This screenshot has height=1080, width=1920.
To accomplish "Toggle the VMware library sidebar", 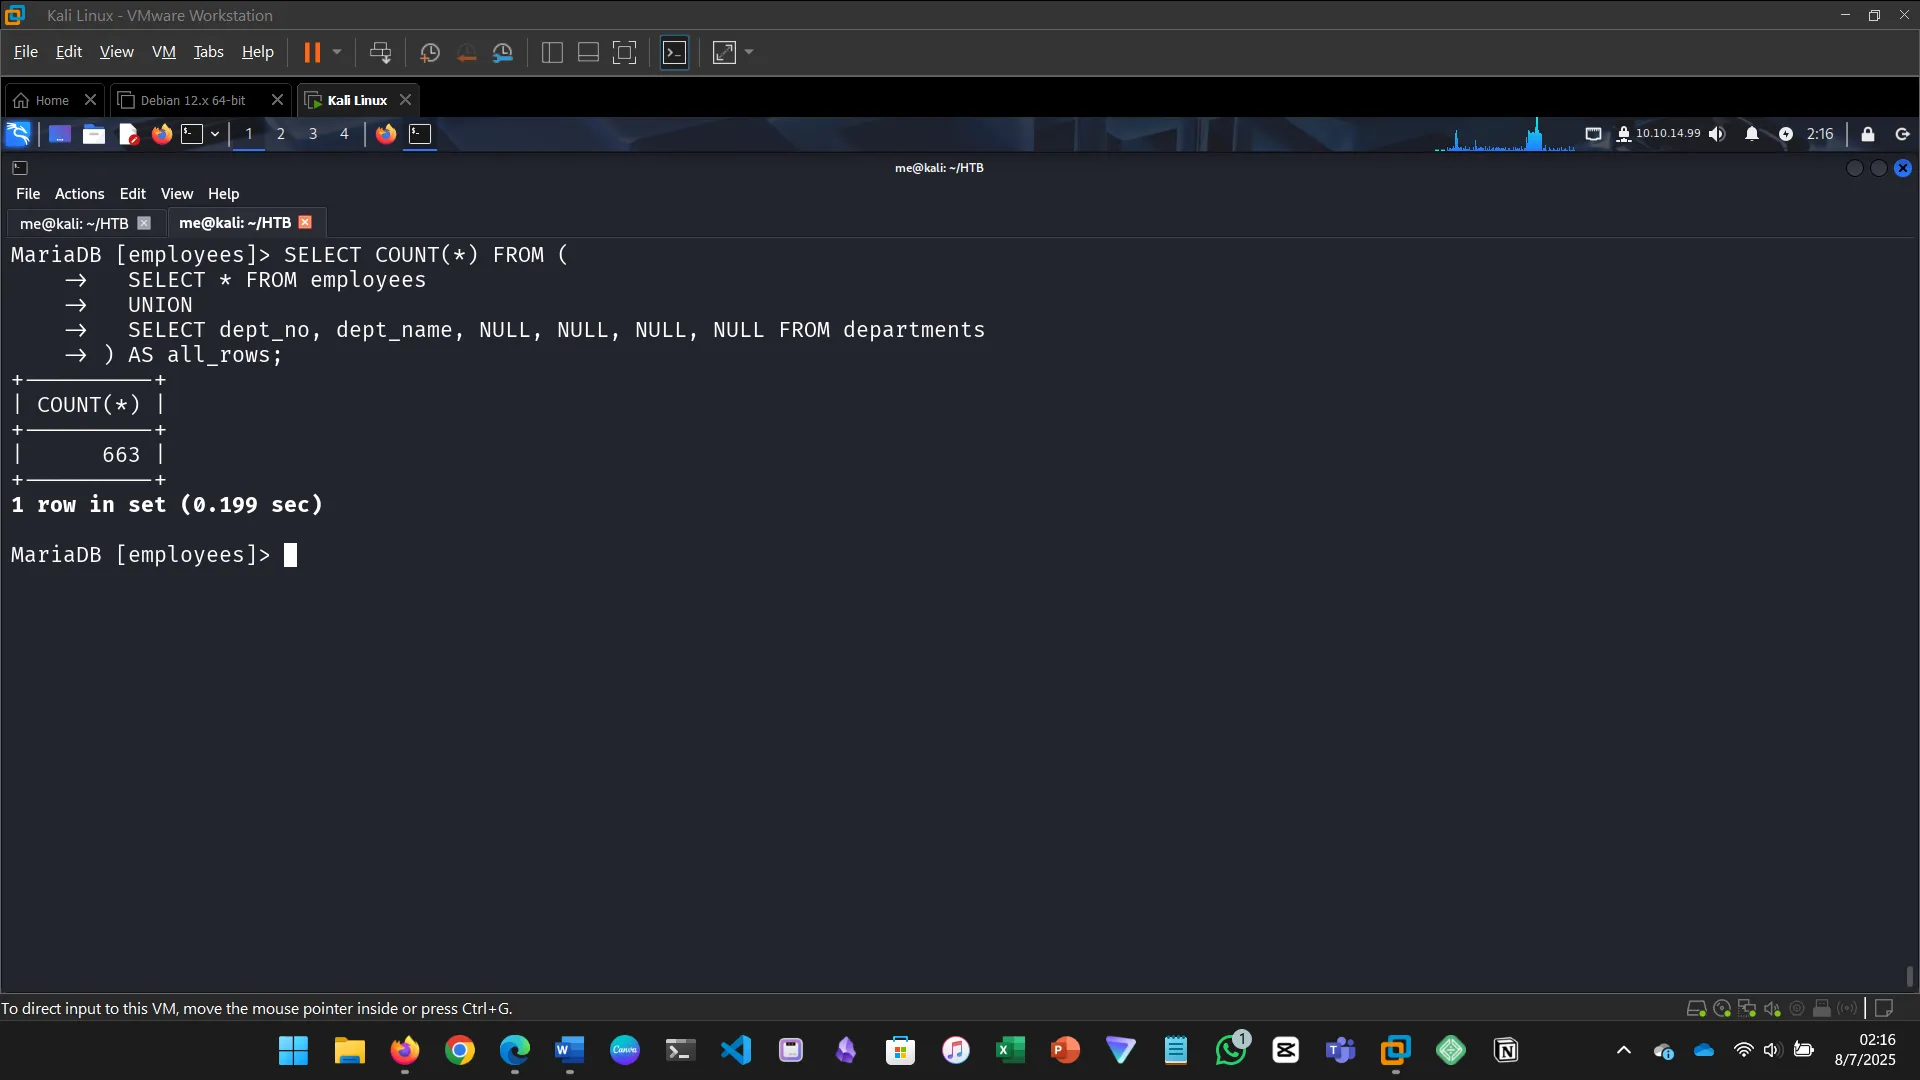I will pyautogui.click(x=552, y=52).
